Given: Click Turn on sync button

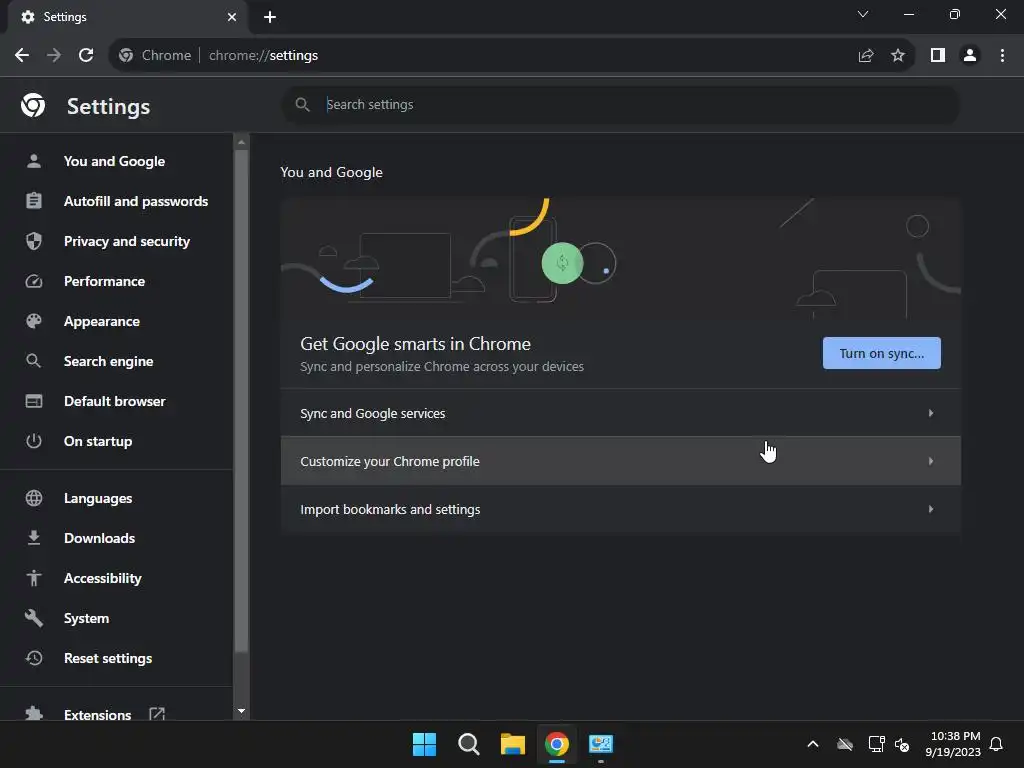Looking at the screenshot, I should pyautogui.click(x=882, y=353).
